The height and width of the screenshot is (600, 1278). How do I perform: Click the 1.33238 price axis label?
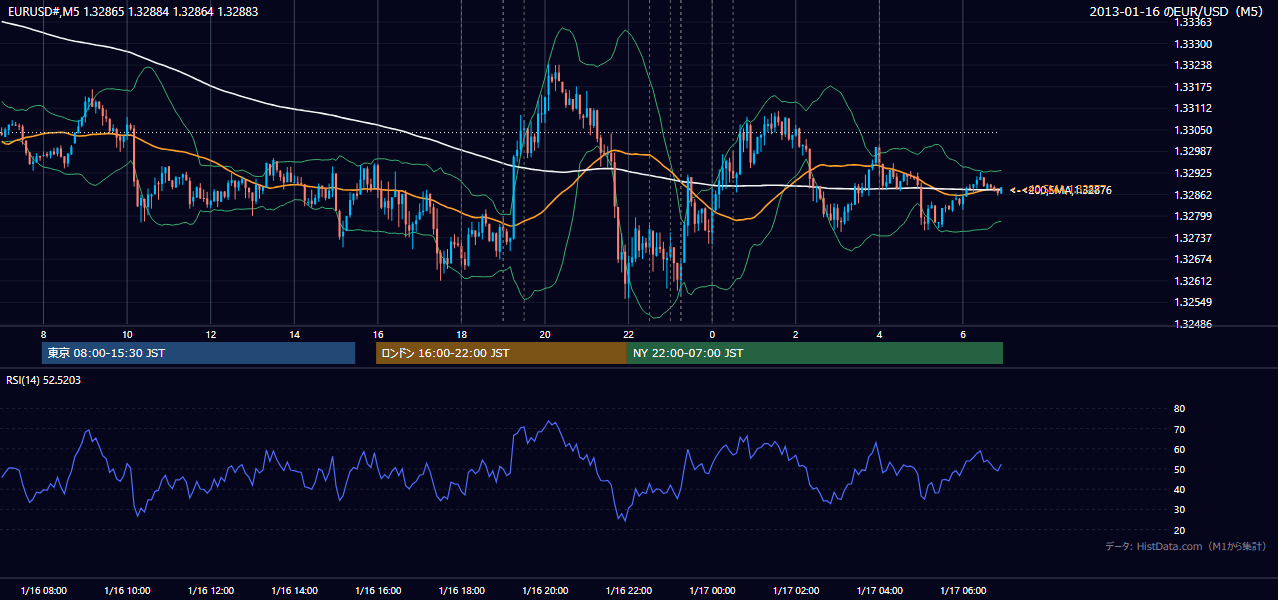click(1192, 65)
